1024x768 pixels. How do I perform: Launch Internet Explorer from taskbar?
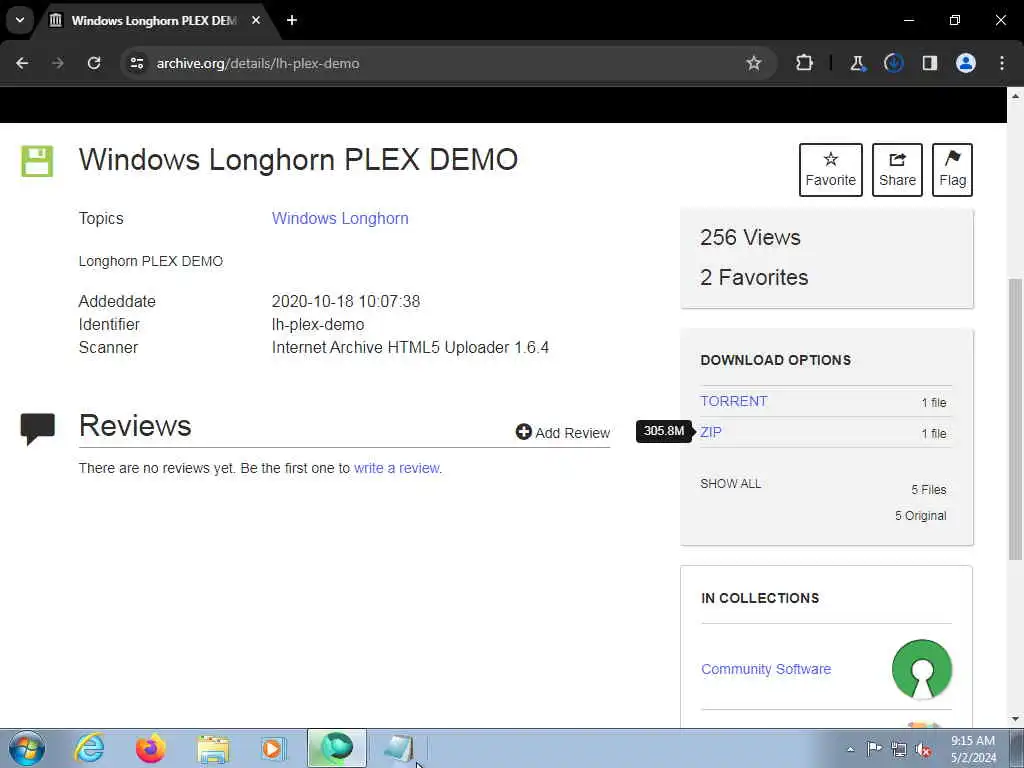pos(89,748)
